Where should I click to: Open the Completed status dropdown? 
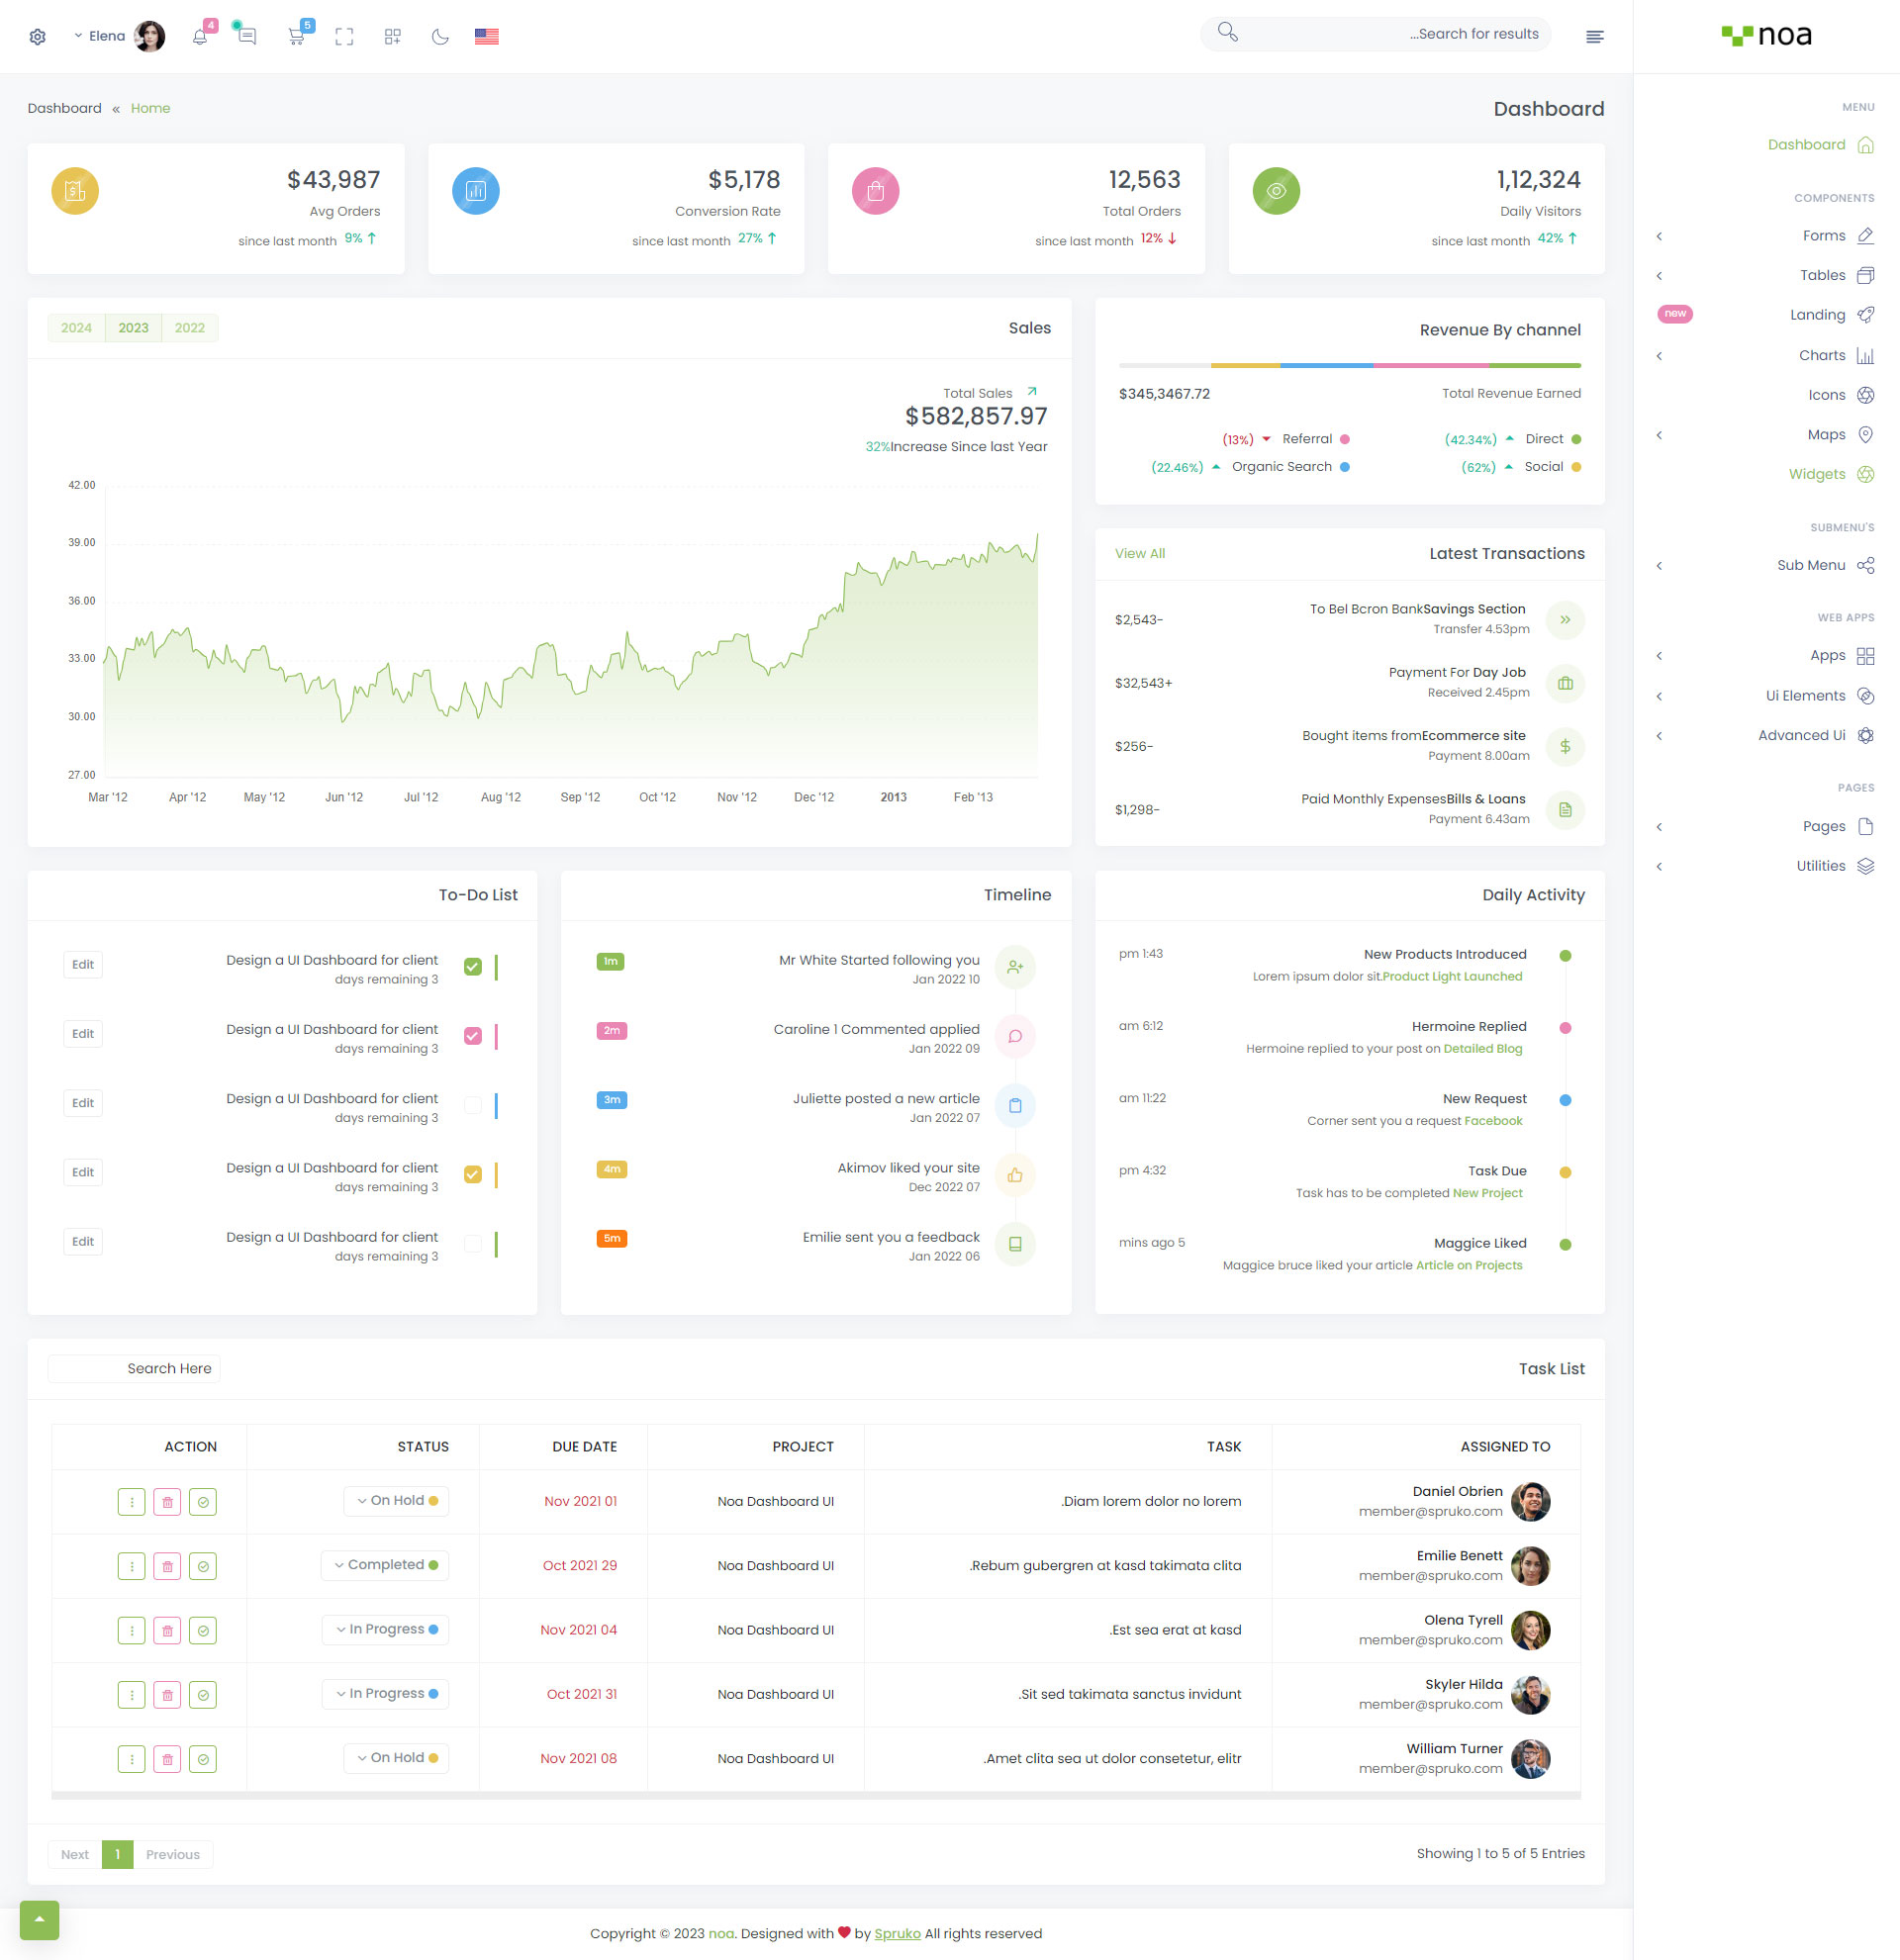[x=385, y=1565]
